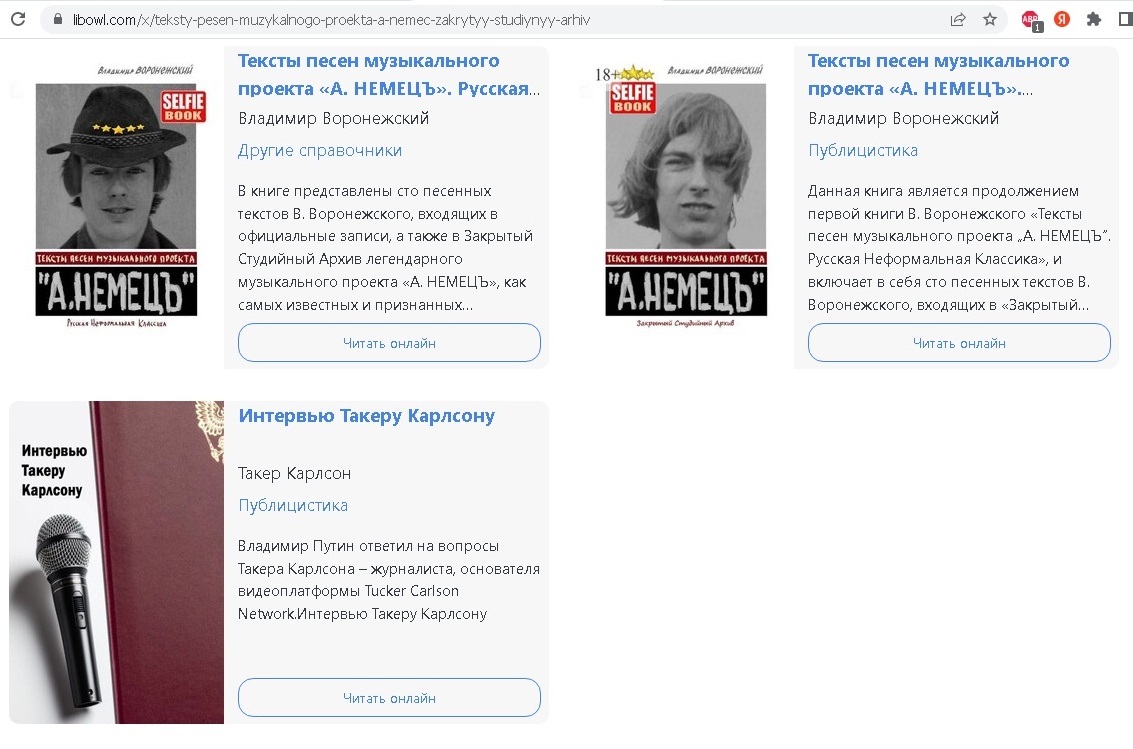Viewport: 1133px width, 749px height.
Task: Select the Другие справочники category link
Action: coord(319,150)
